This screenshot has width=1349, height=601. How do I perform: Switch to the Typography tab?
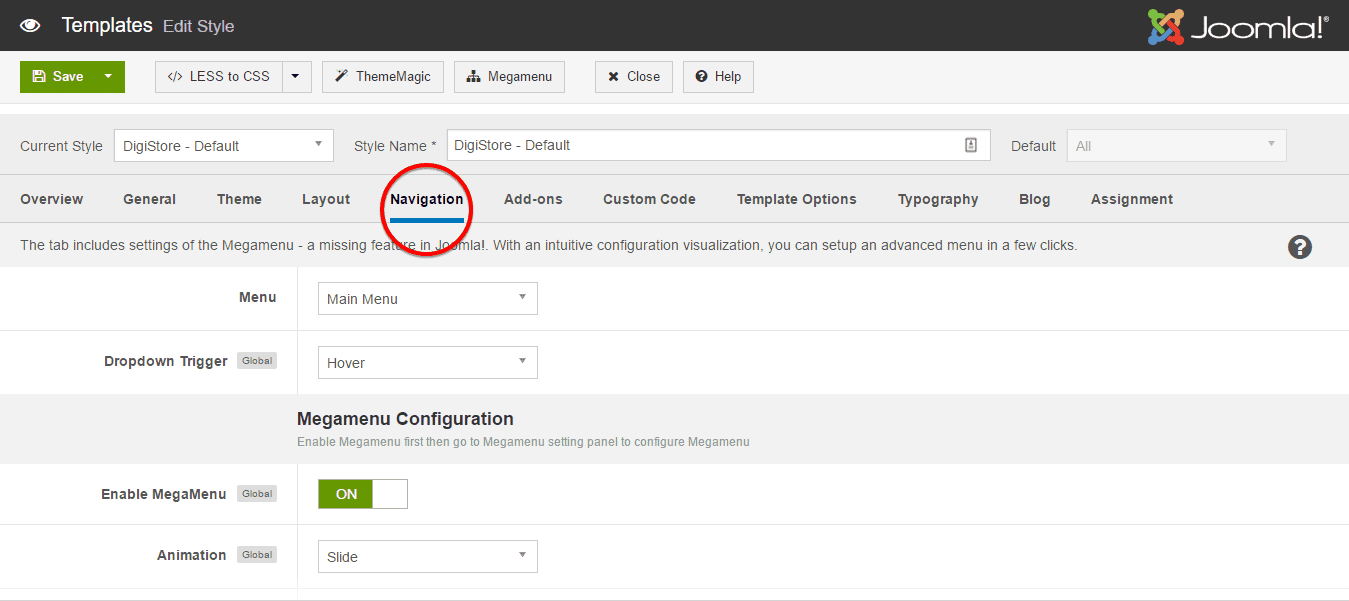coord(937,199)
